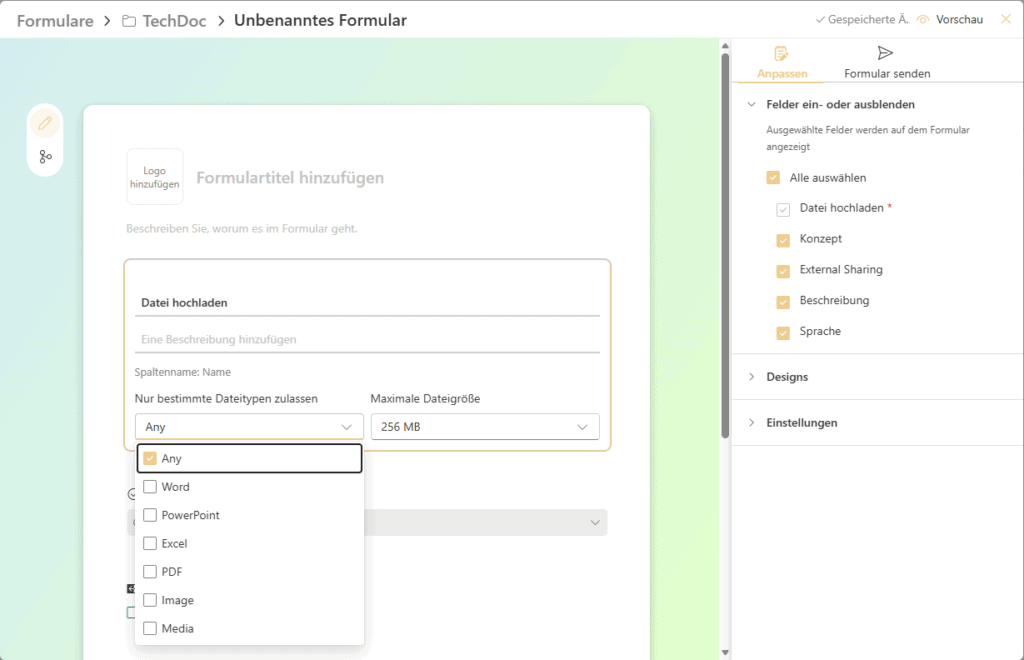This screenshot has width=1024, height=660.
Task: Click the Datei hochladen required checkbox
Action: [x=783, y=209]
